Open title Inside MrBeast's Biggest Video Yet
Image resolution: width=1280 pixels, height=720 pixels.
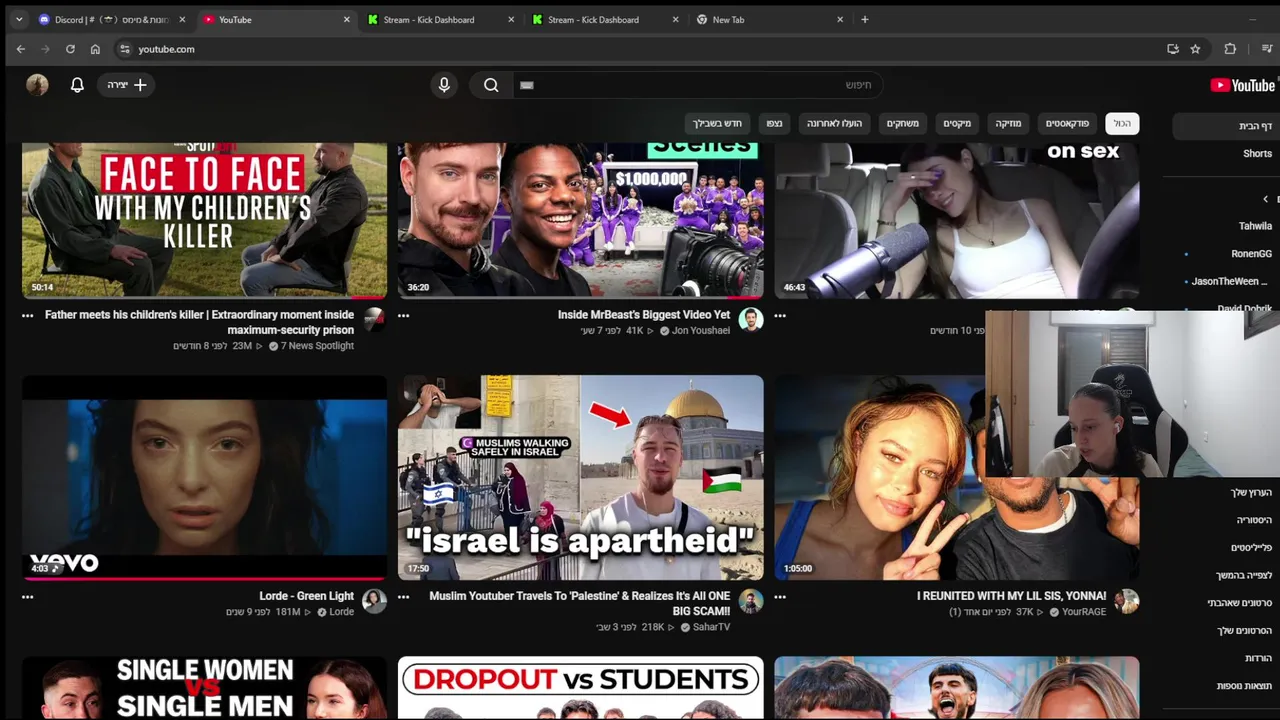click(x=644, y=315)
